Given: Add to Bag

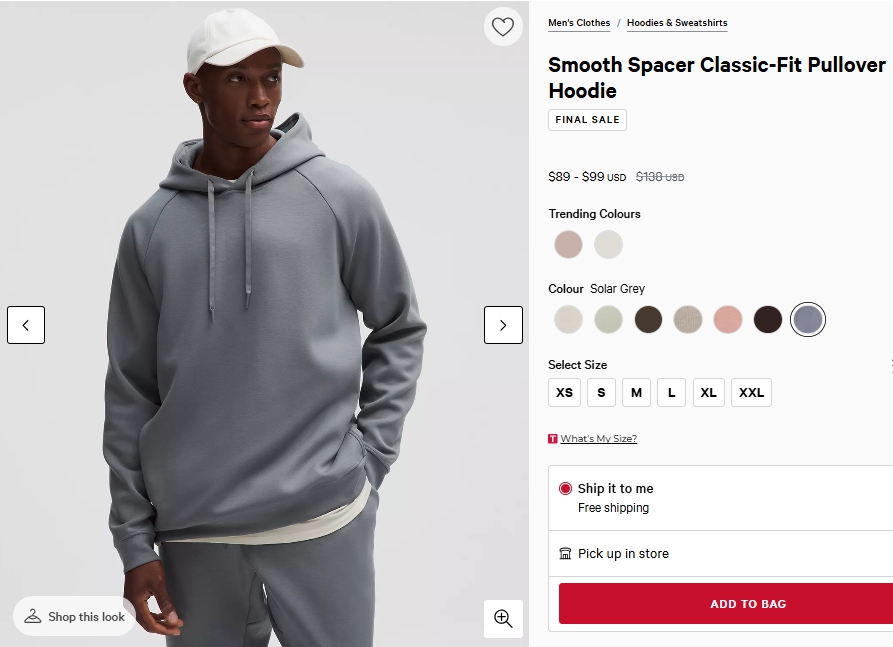Looking at the screenshot, I should pos(747,604).
